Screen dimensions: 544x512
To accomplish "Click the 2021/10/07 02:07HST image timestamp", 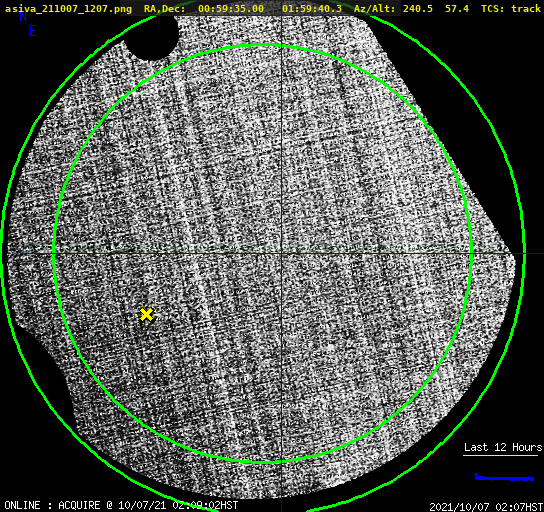I will click(x=486, y=507).
